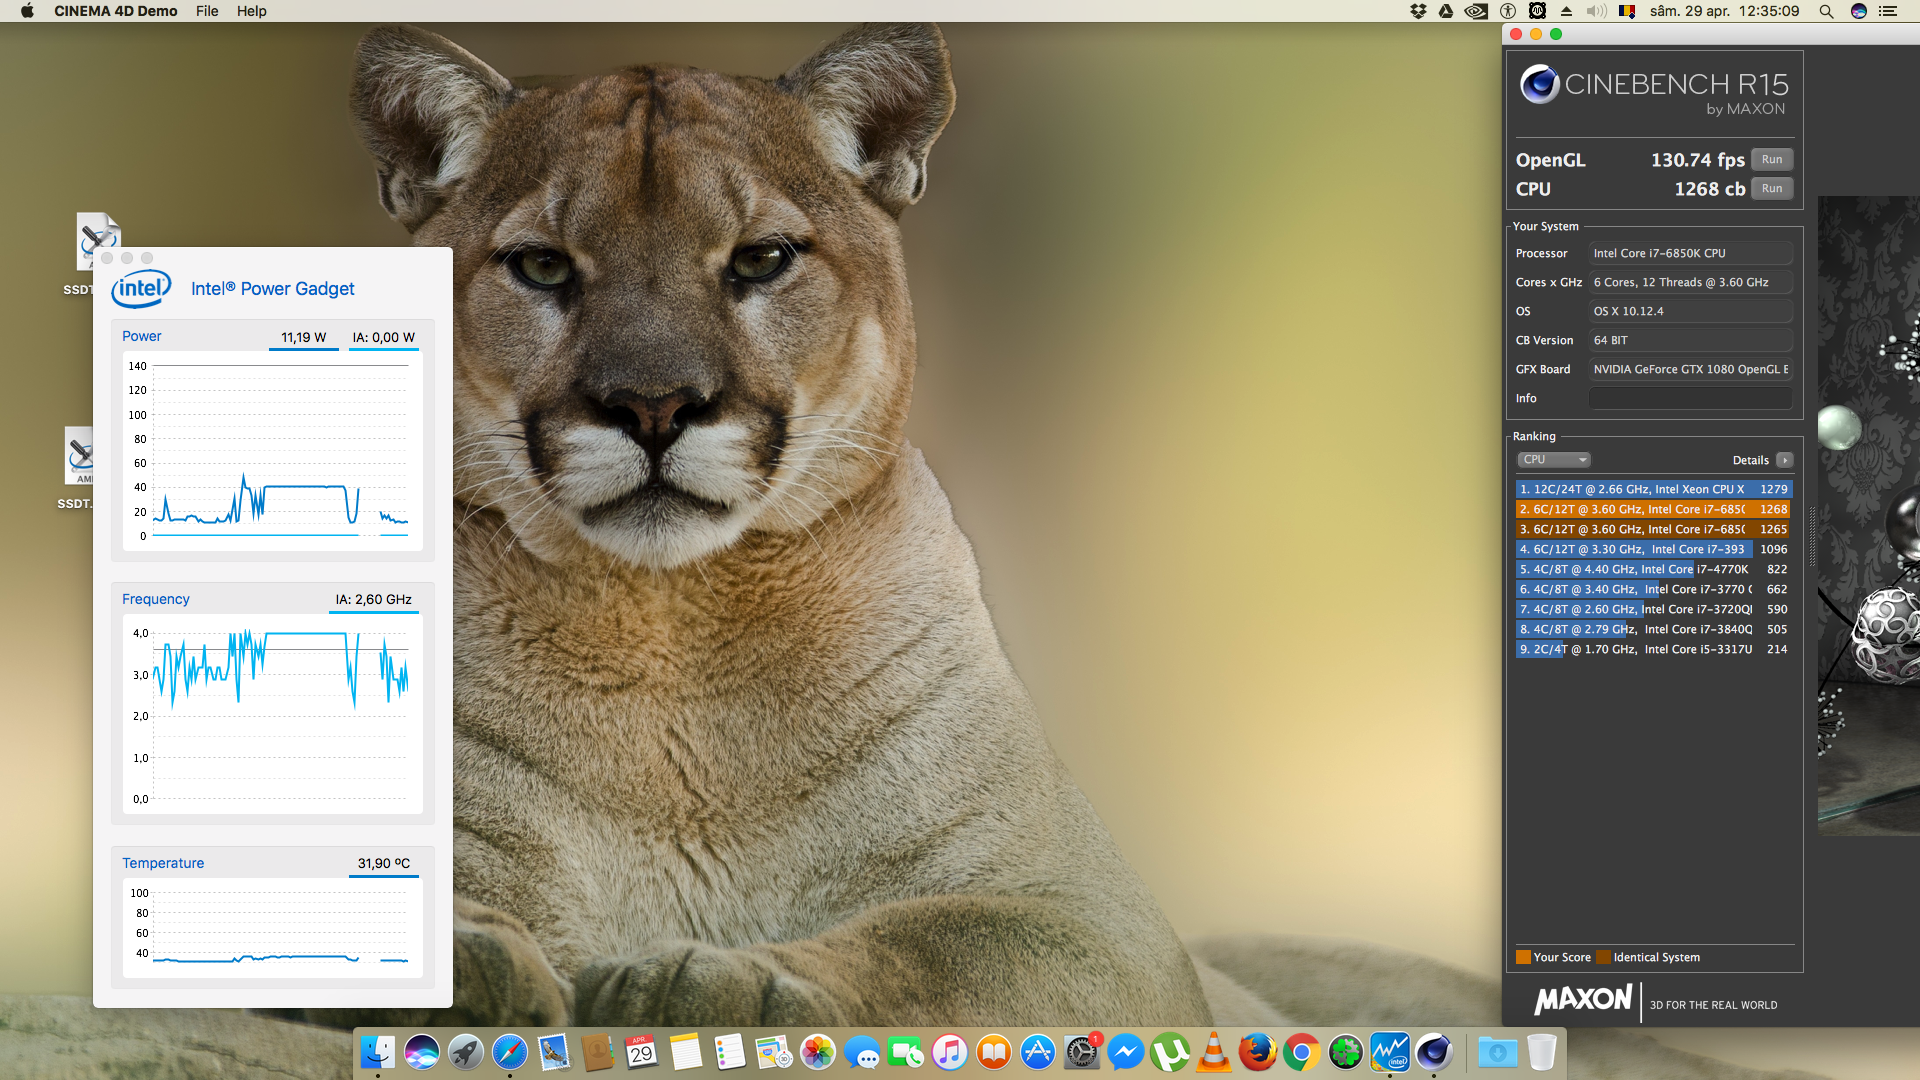This screenshot has height=1080, width=1920.
Task: Open System Preferences in dock
Action: [1081, 1052]
